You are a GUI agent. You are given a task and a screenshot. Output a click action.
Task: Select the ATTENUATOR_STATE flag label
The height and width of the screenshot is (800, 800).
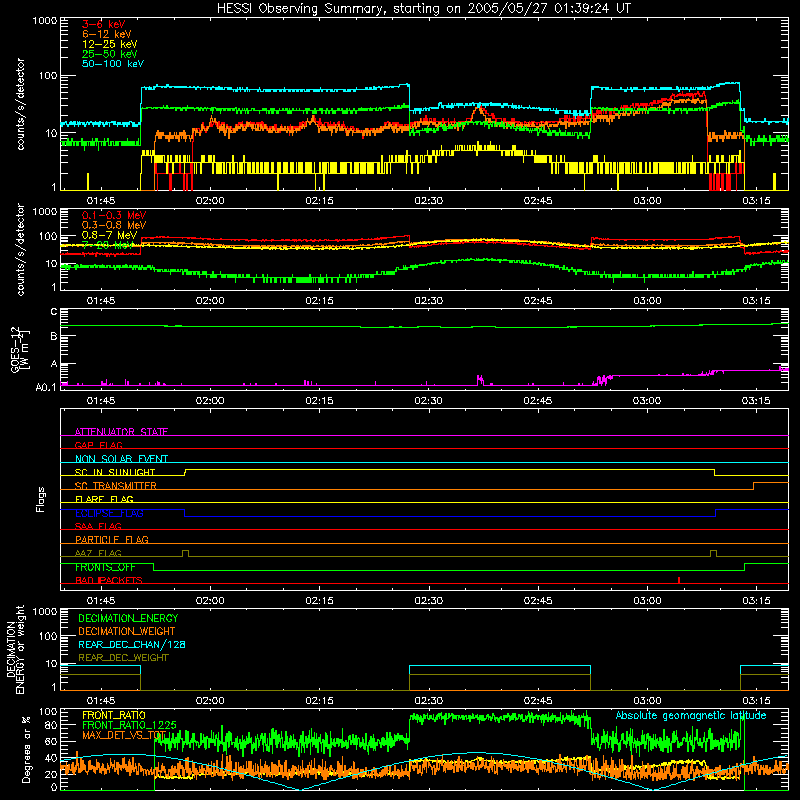121,432
